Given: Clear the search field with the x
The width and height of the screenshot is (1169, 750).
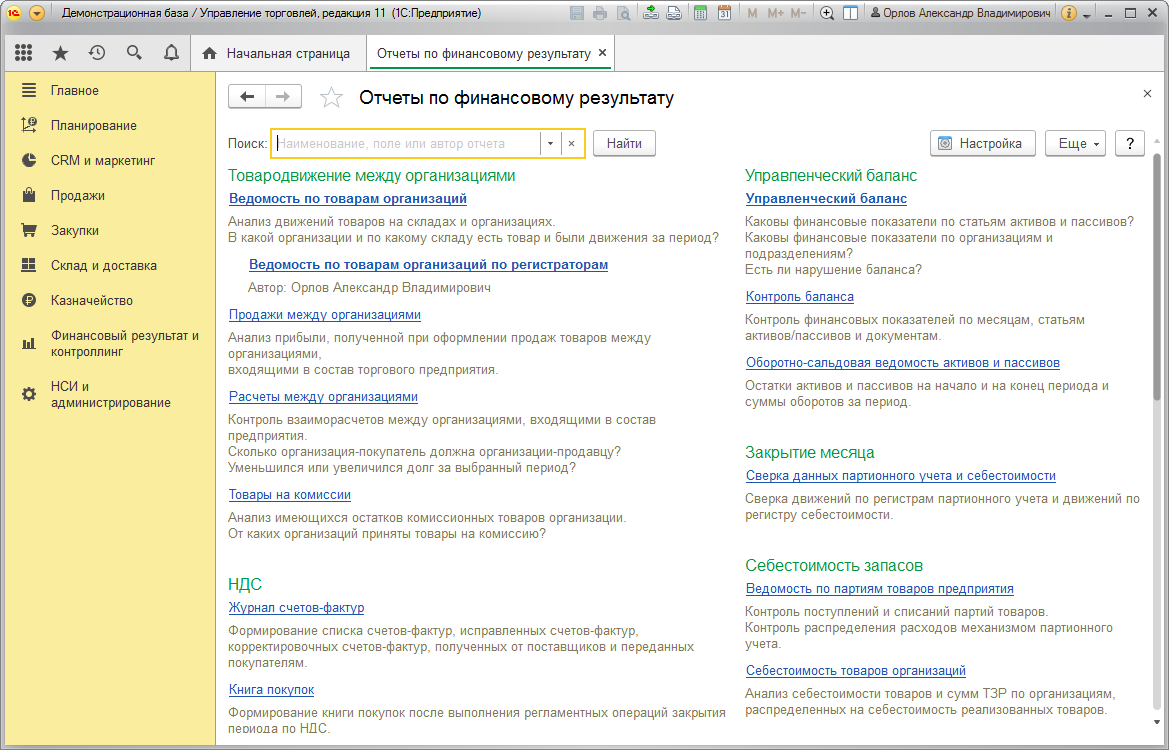Looking at the screenshot, I should 571,144.
